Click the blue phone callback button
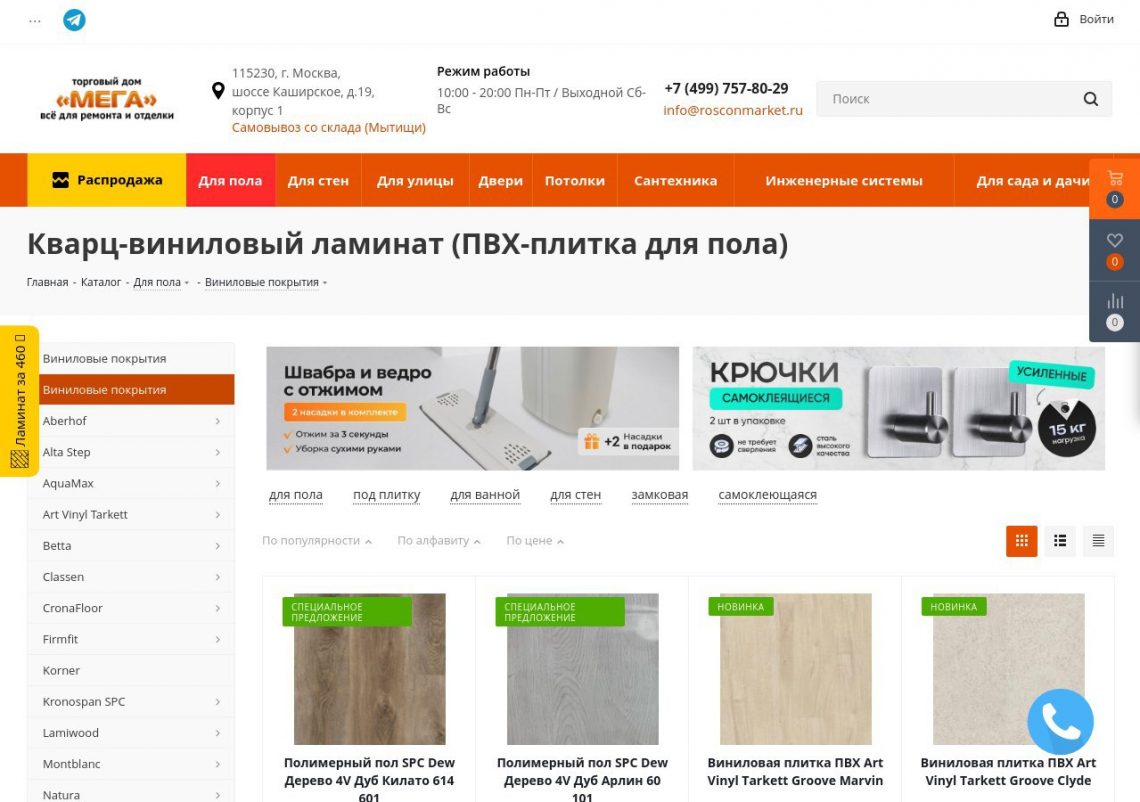The width and height of the screenshot is (1140, 802). tap(1060, 721)
